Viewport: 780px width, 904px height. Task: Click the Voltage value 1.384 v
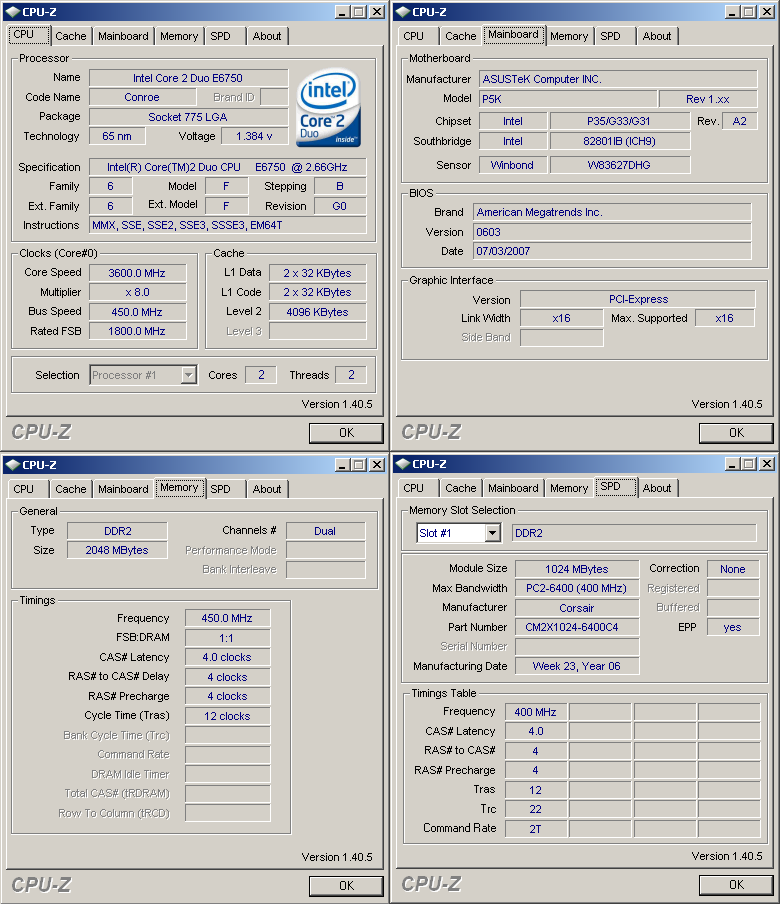(x=254, y=136)
